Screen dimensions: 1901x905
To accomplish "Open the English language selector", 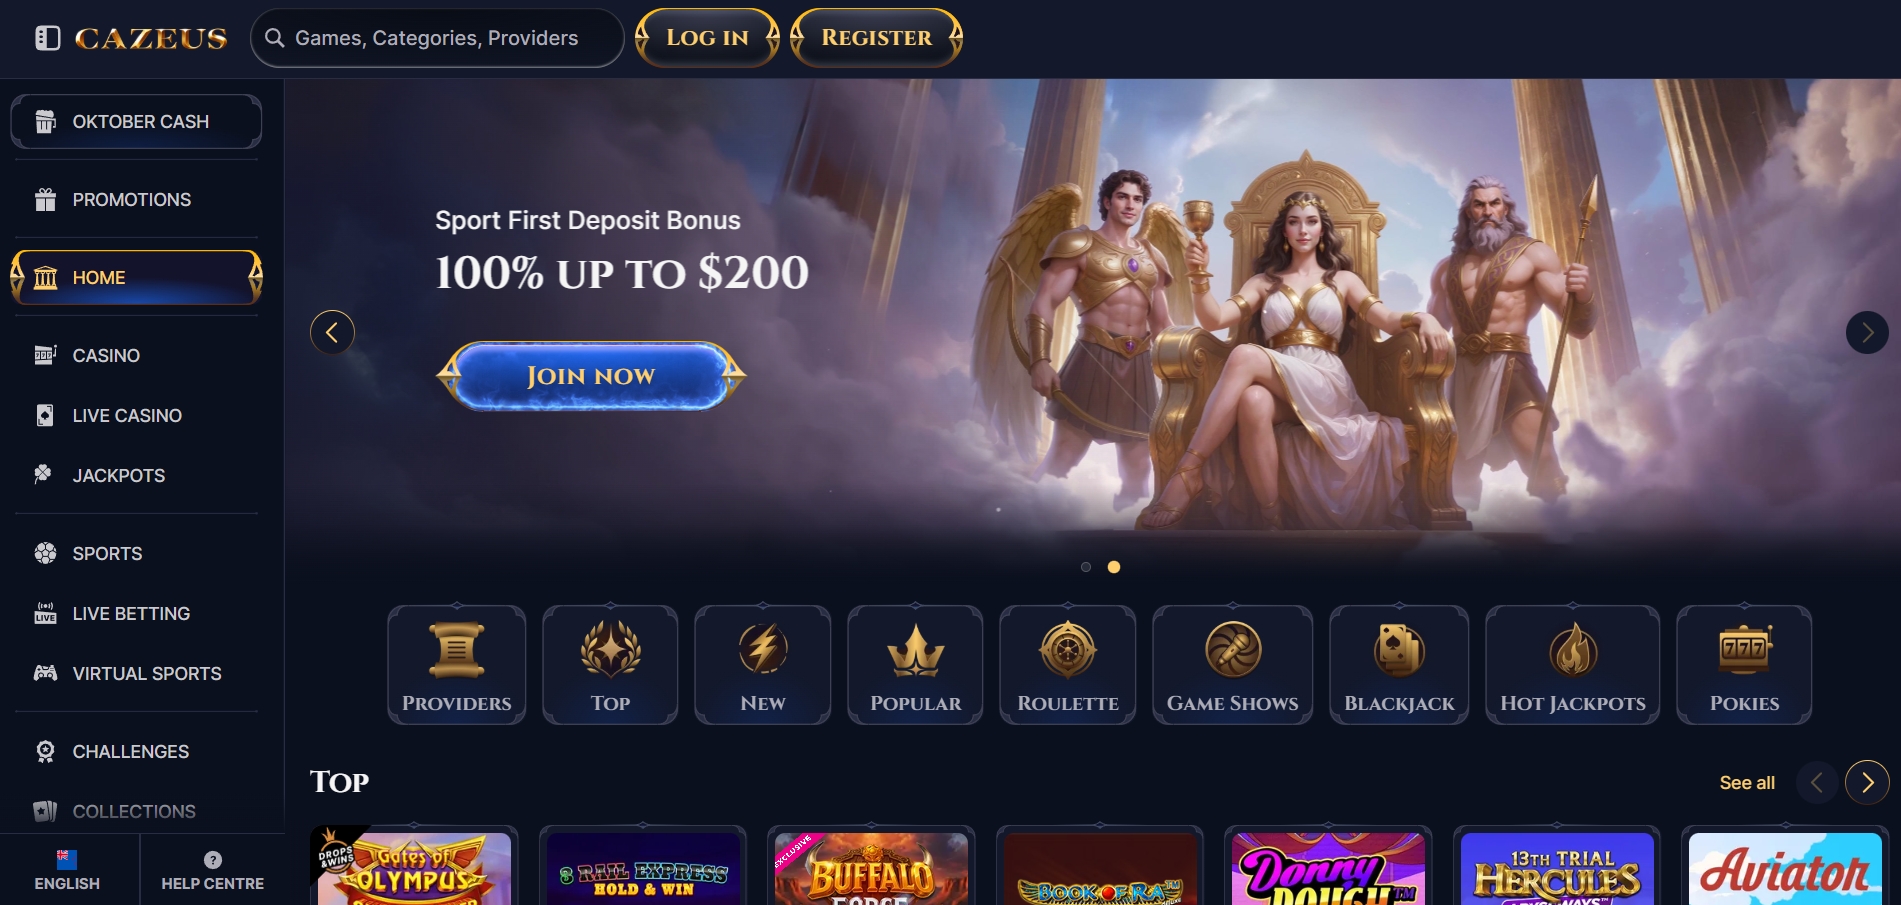I will coord(67,870).
